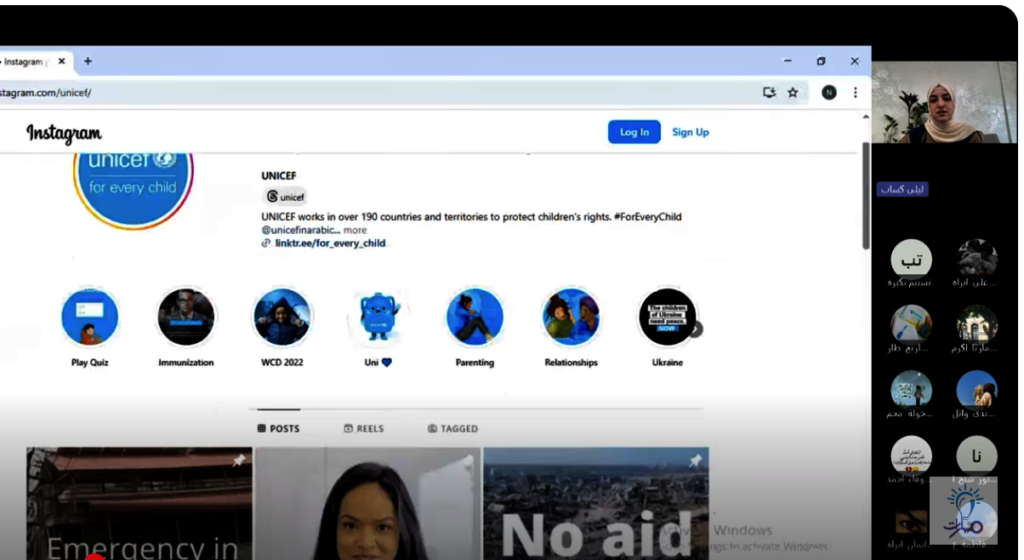Select the presenter video tile
The height and width of the screenshot is (560, 1024).
point(944,102)
